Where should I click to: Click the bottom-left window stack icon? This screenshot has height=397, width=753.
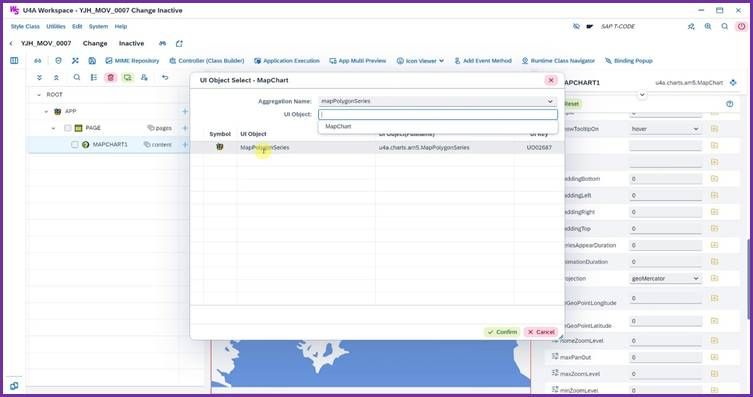click(14, 386)
